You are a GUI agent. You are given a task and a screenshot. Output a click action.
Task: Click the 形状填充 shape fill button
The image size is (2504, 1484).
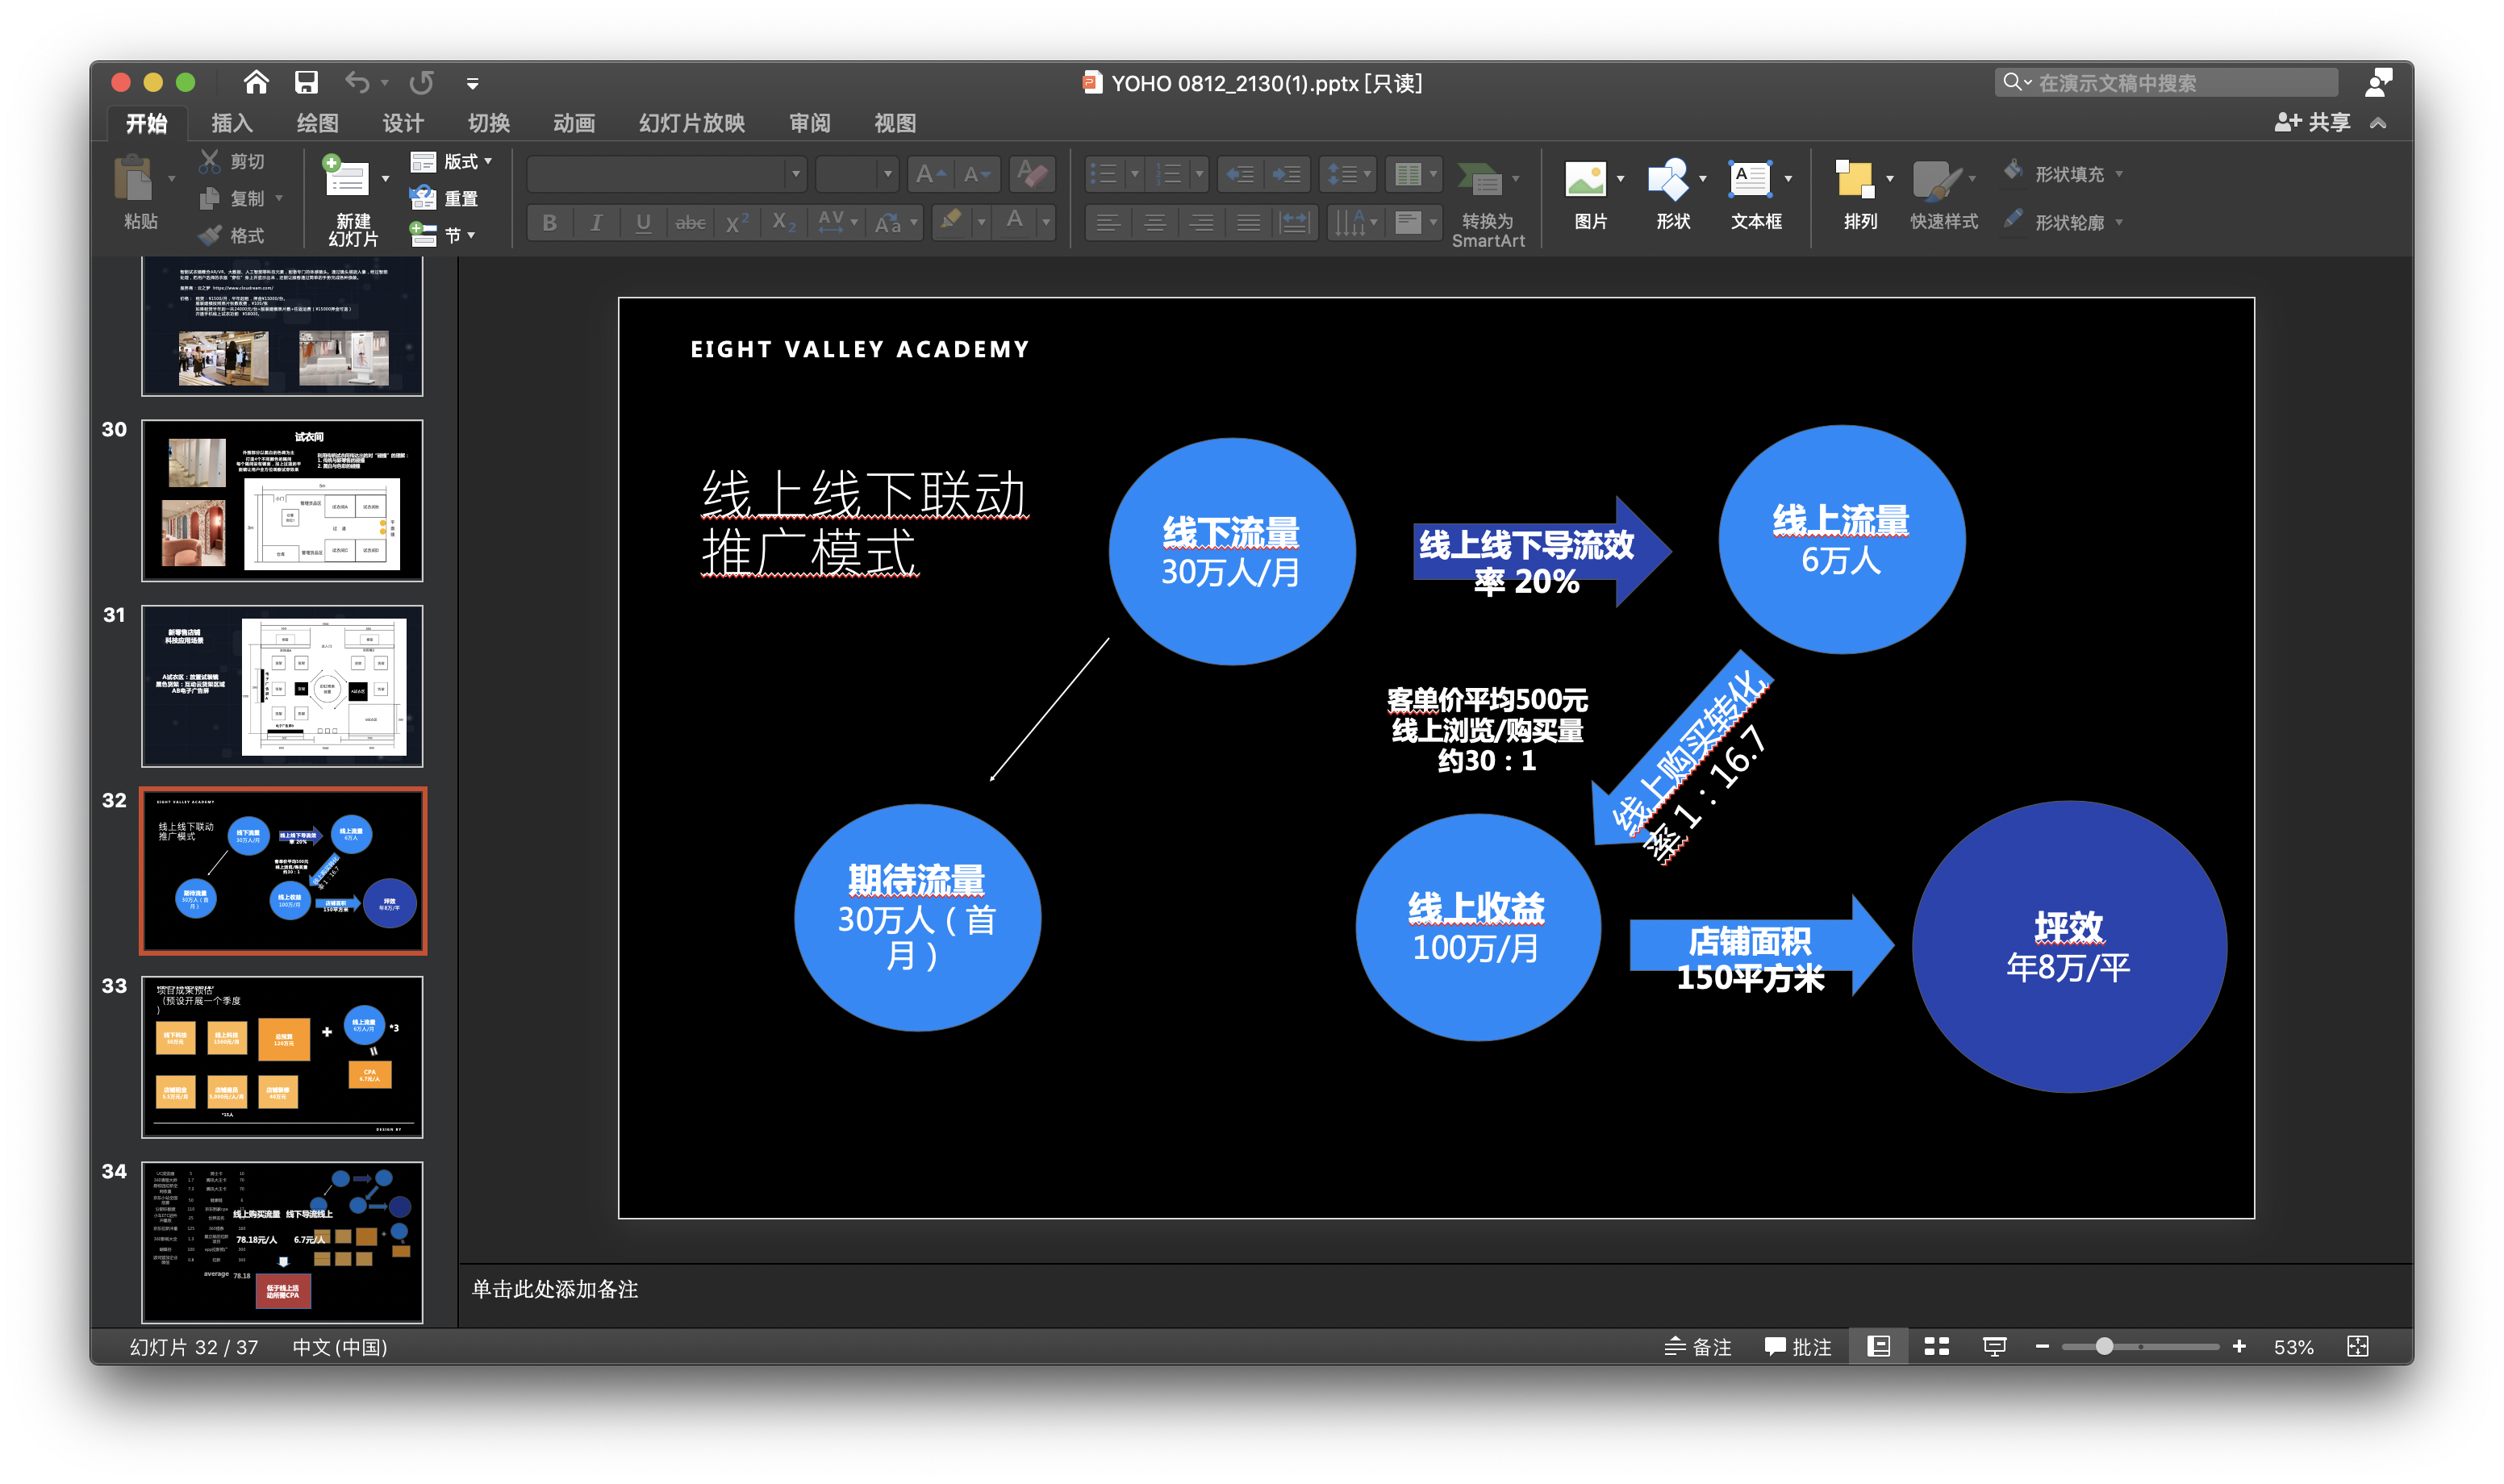2062,174
